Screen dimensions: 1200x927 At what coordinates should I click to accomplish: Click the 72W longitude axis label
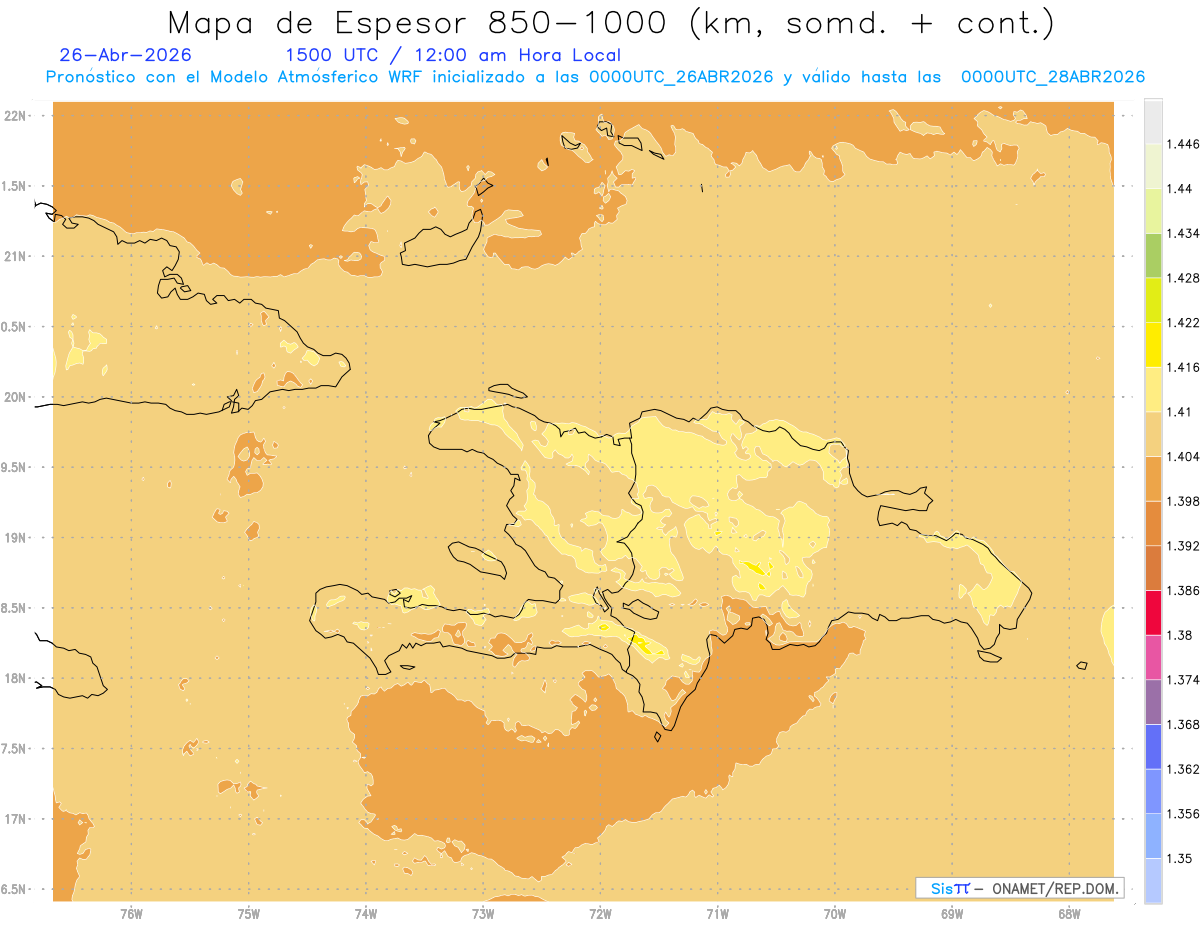[601, 912]
